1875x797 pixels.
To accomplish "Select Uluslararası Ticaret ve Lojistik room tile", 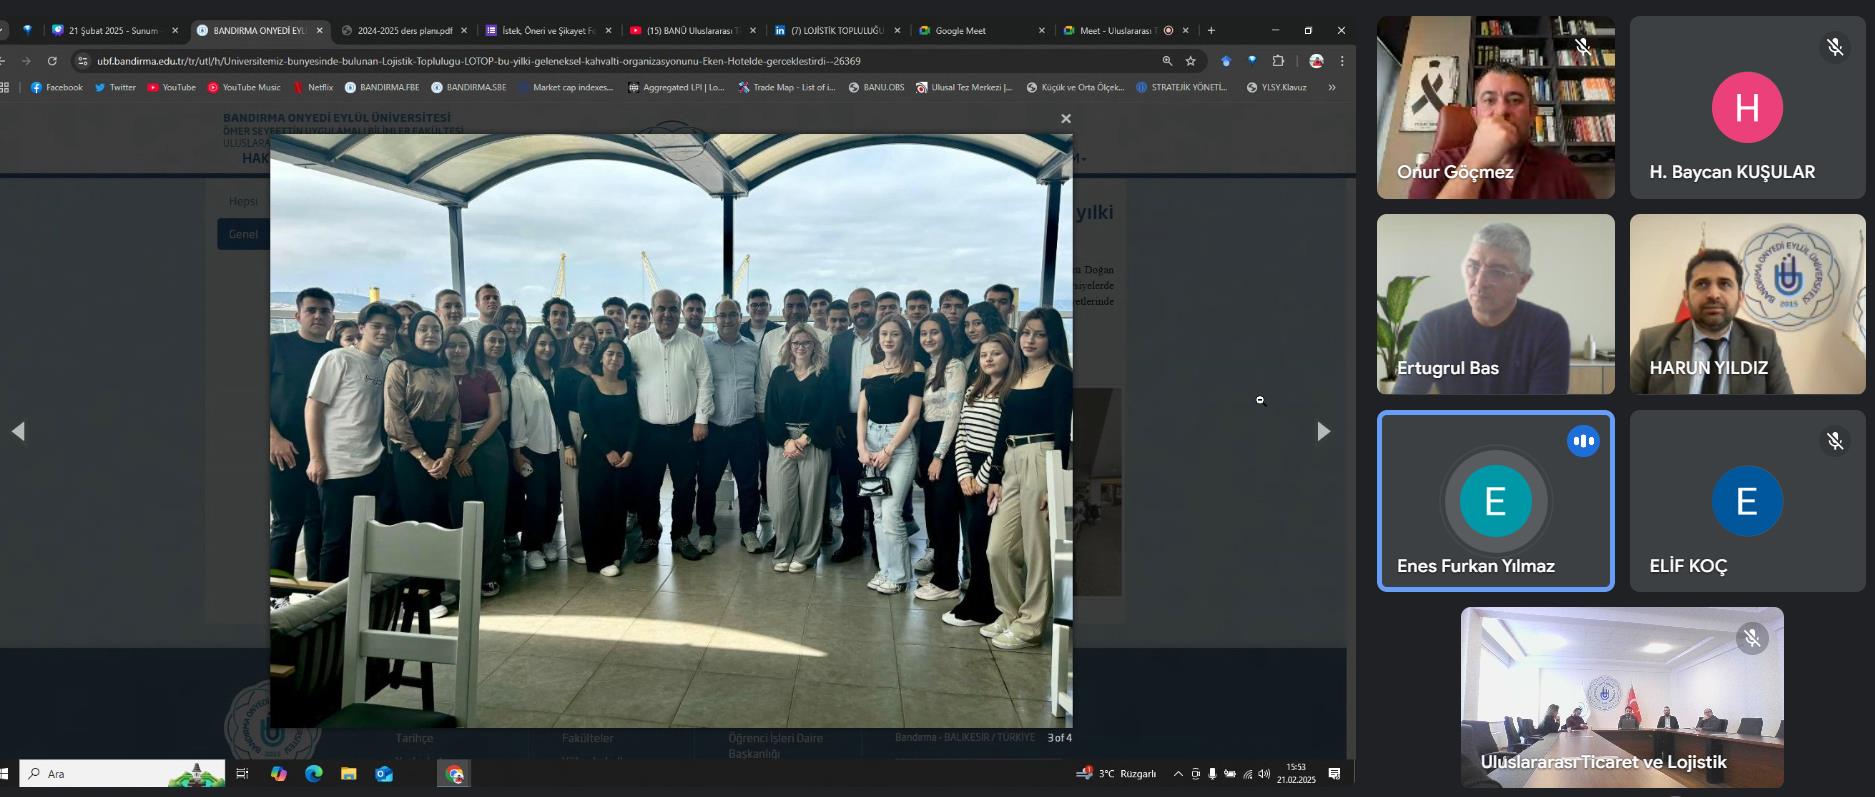I will [x=1622, y=697].
